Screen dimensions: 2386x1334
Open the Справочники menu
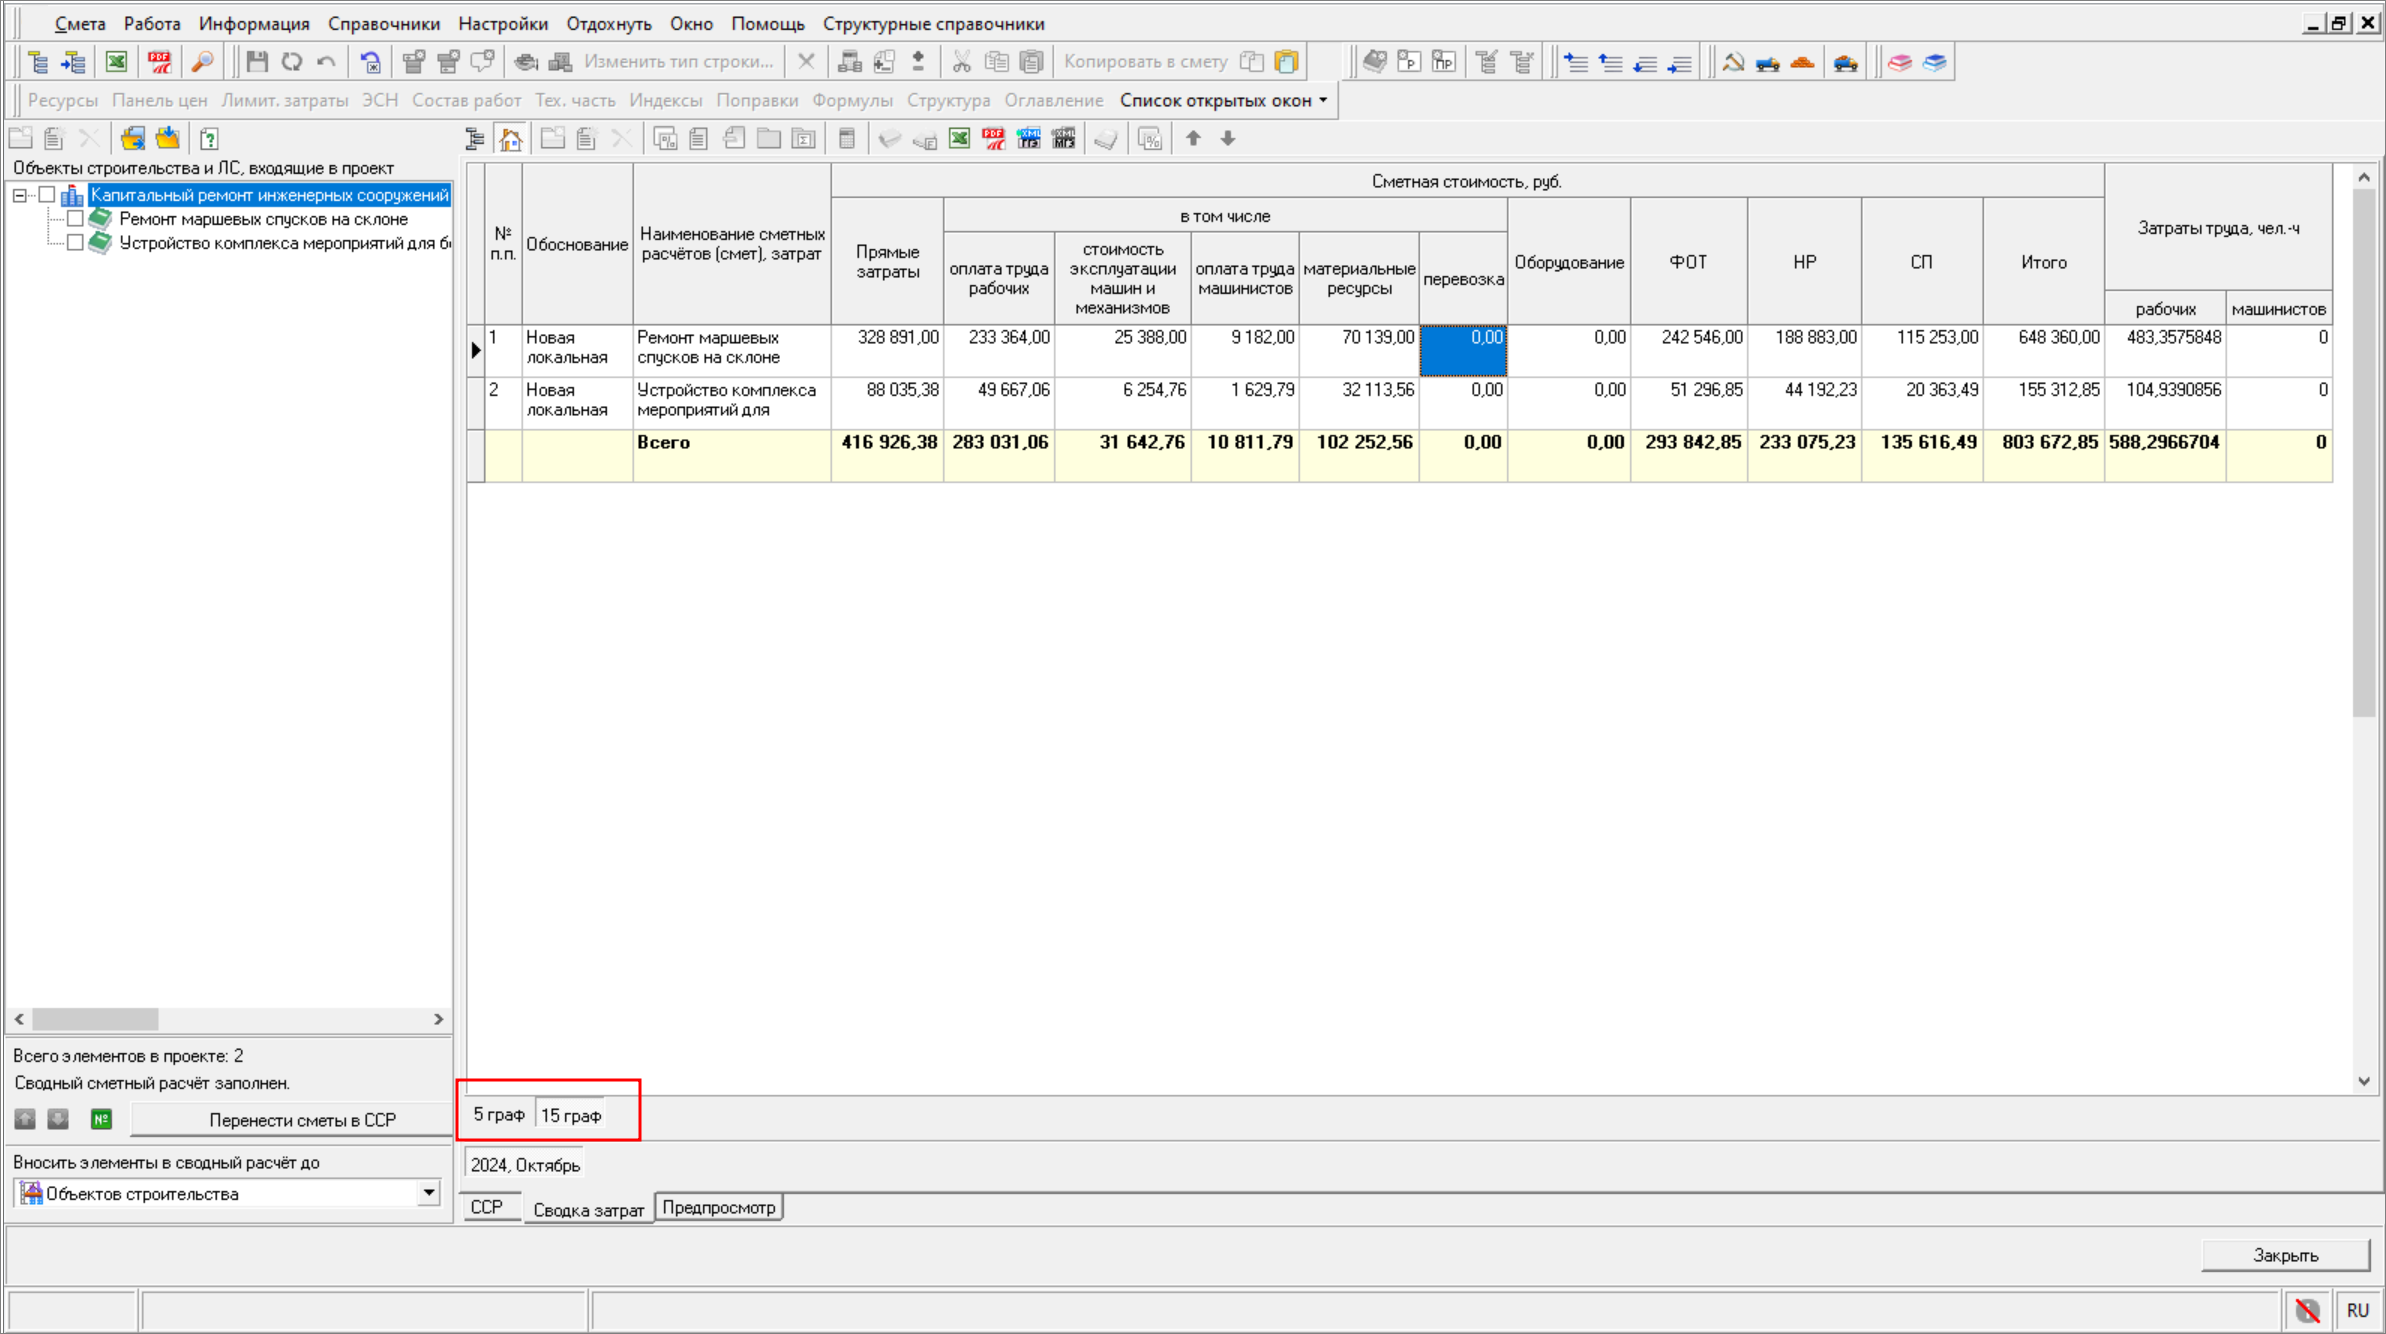383,24
